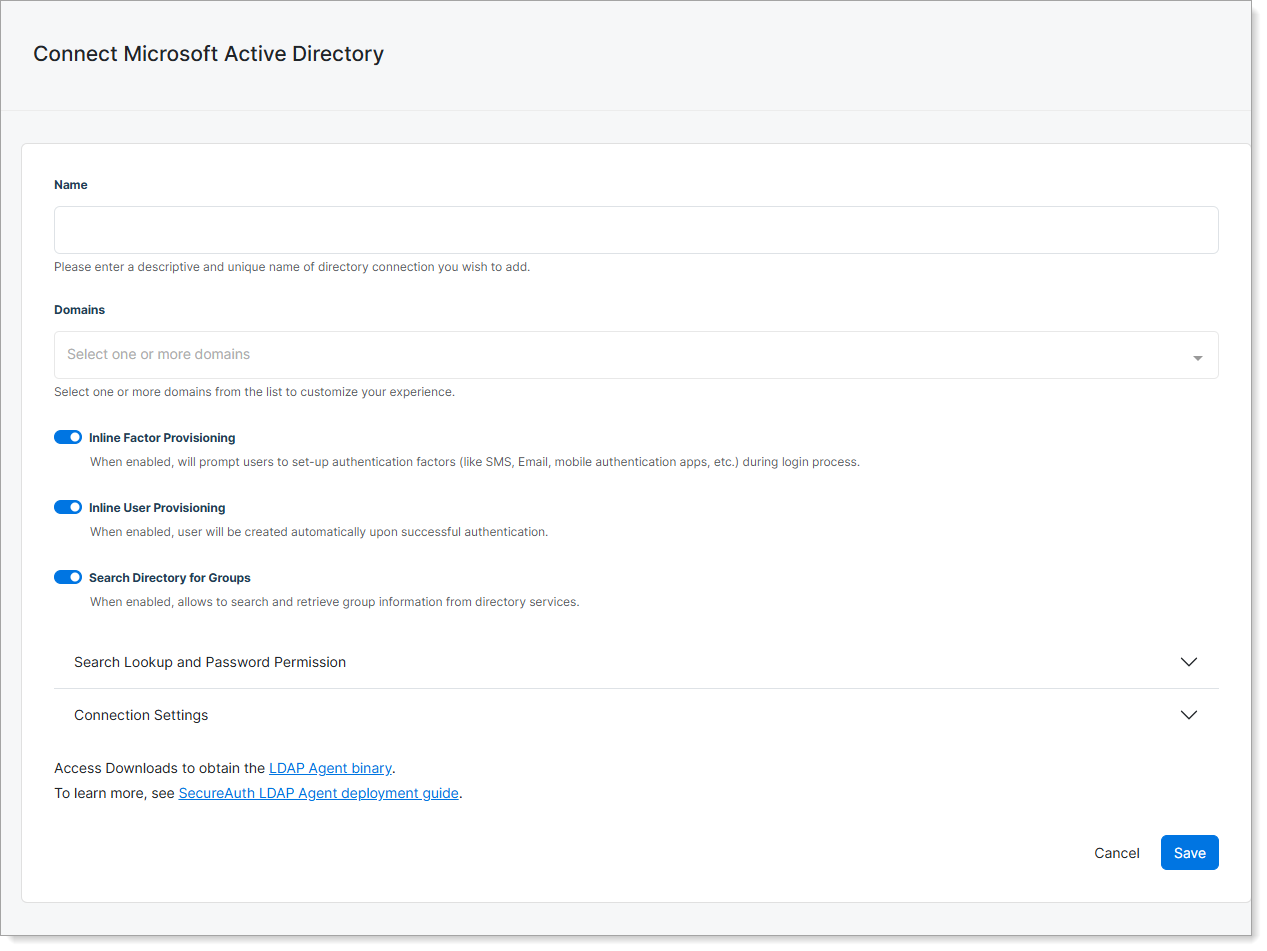Screen dimensions: 1267x951
Task: Click the Domains dropdown caret arrow
Action: [1197, 358]
